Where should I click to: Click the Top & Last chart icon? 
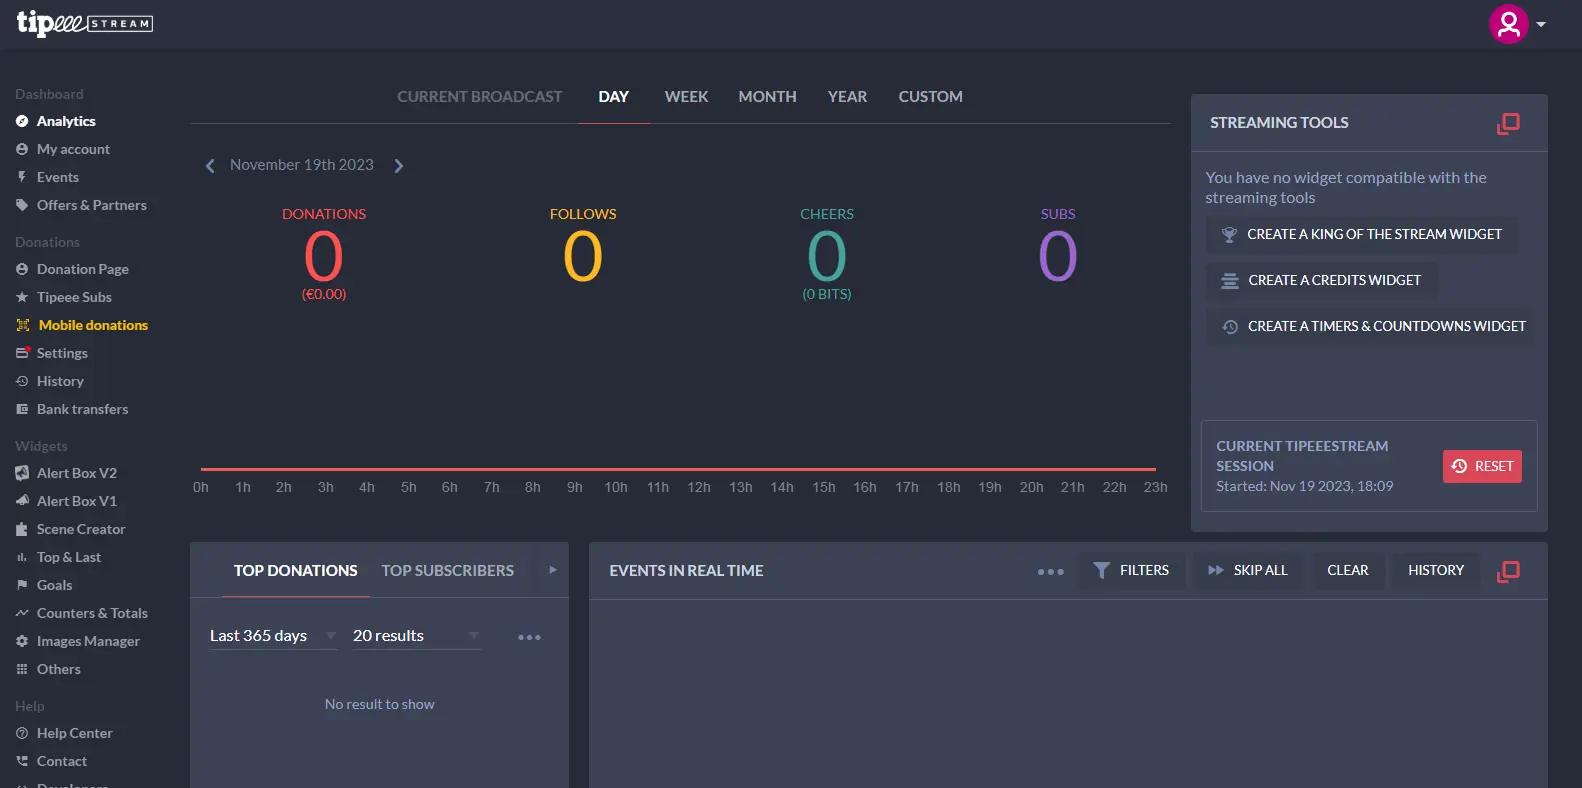coord(22,557)
